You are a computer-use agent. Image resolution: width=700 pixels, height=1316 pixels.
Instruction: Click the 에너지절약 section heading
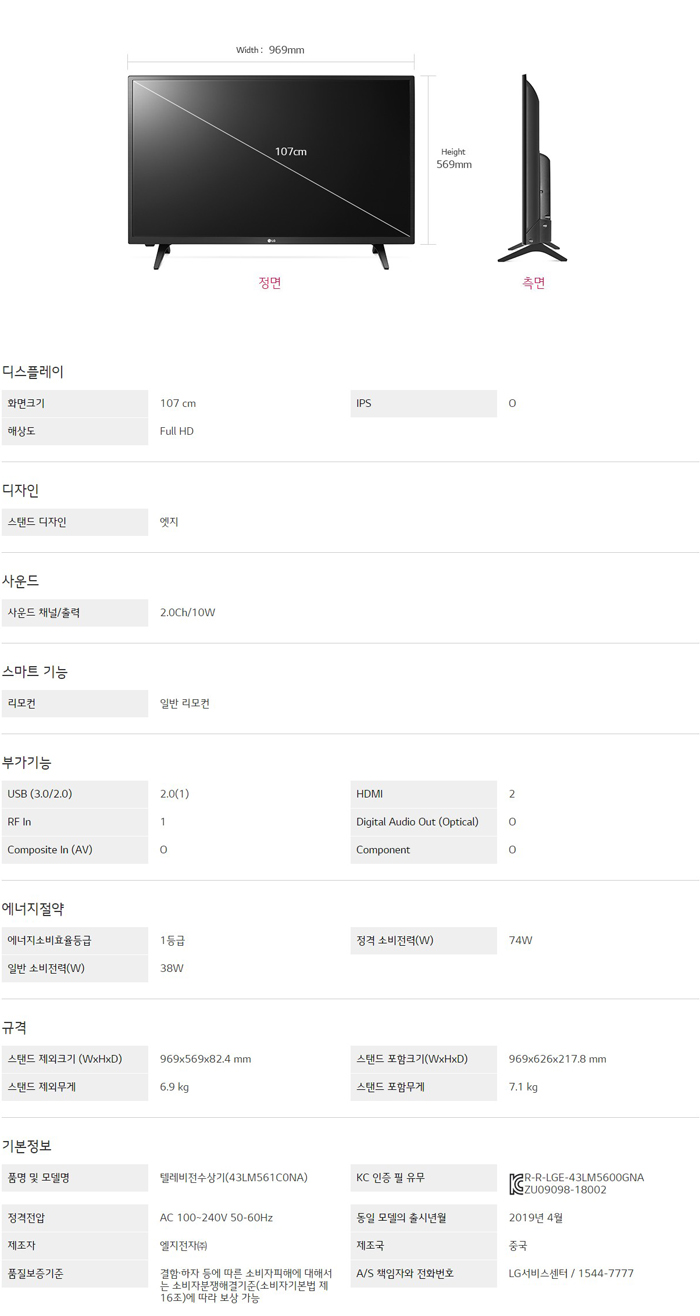pos(33,909)
